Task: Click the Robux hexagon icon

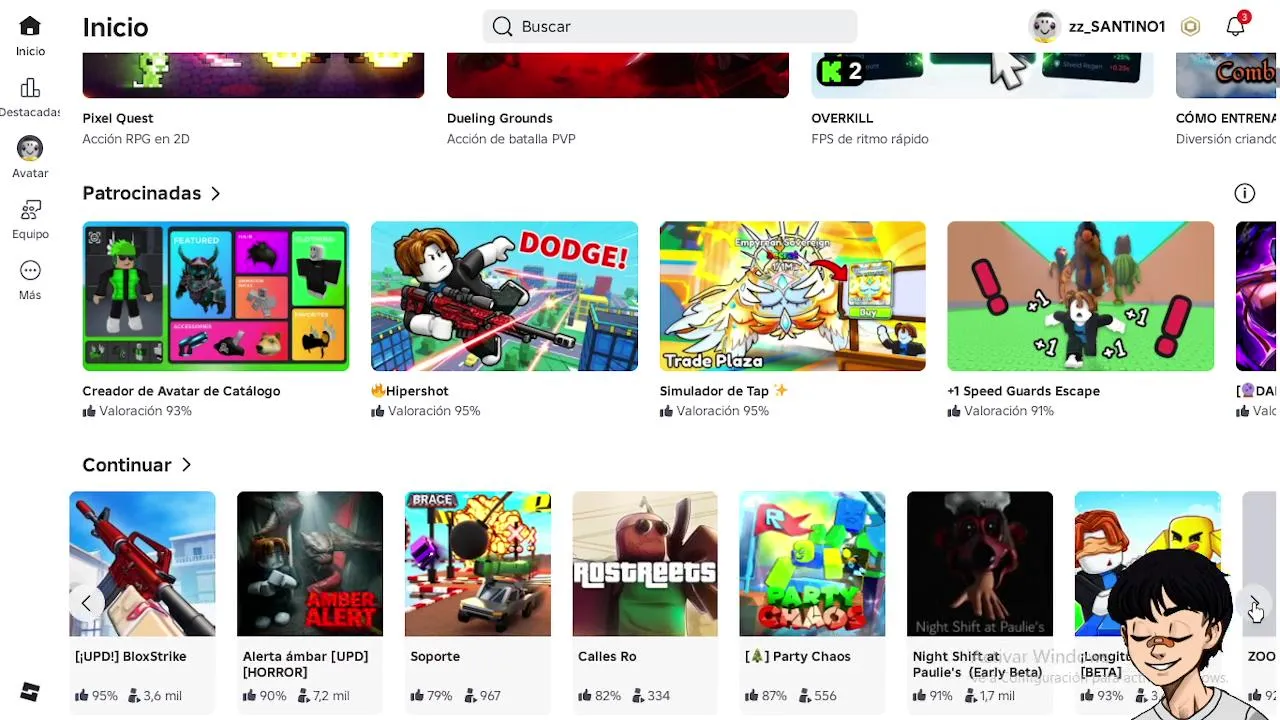Action: [x=1190, y=27]
